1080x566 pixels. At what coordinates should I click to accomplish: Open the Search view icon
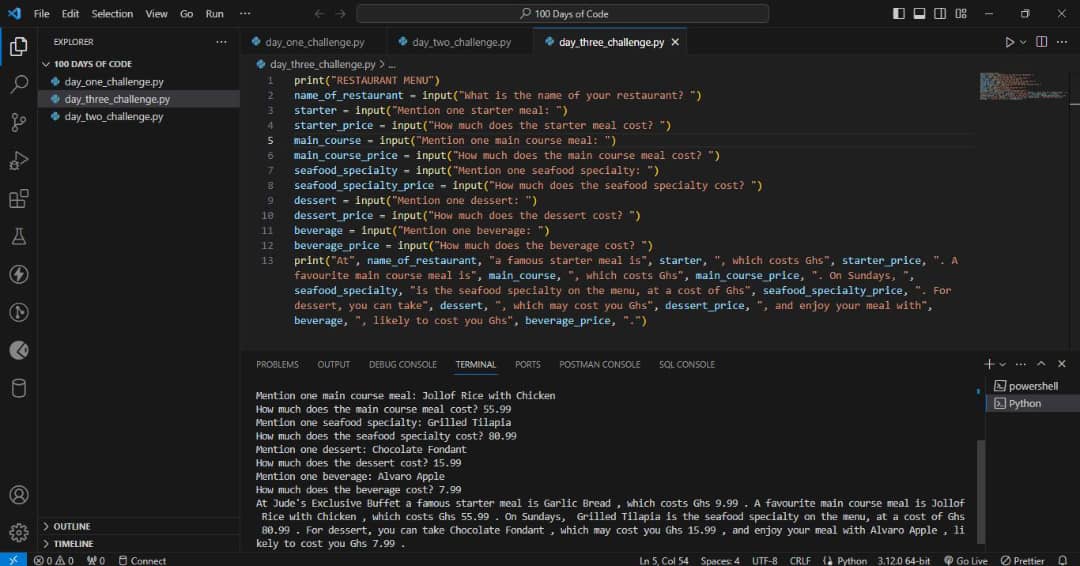pos(19,84)
